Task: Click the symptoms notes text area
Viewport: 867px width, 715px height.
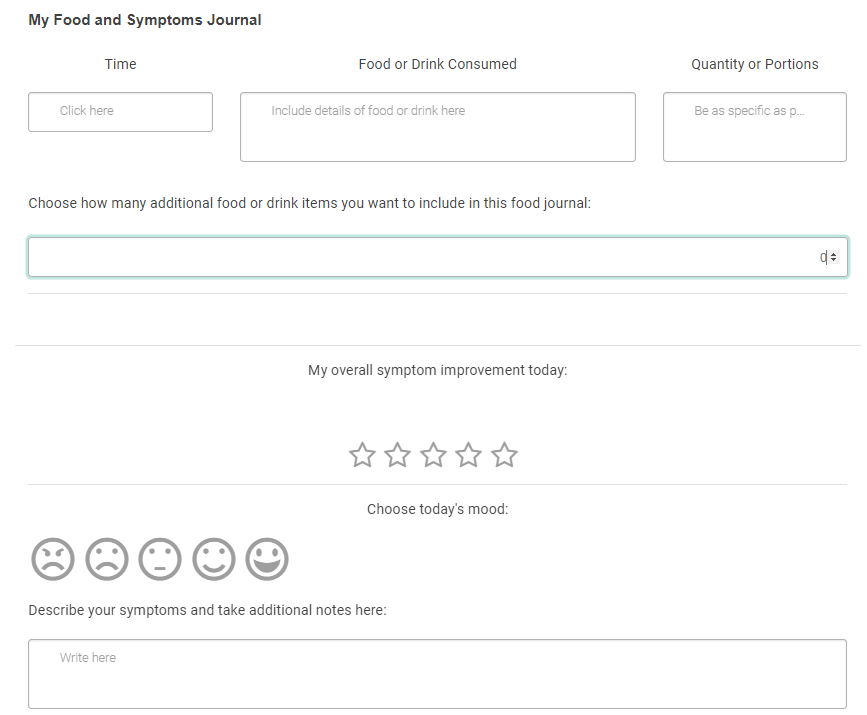Action: tap(437, 673)
